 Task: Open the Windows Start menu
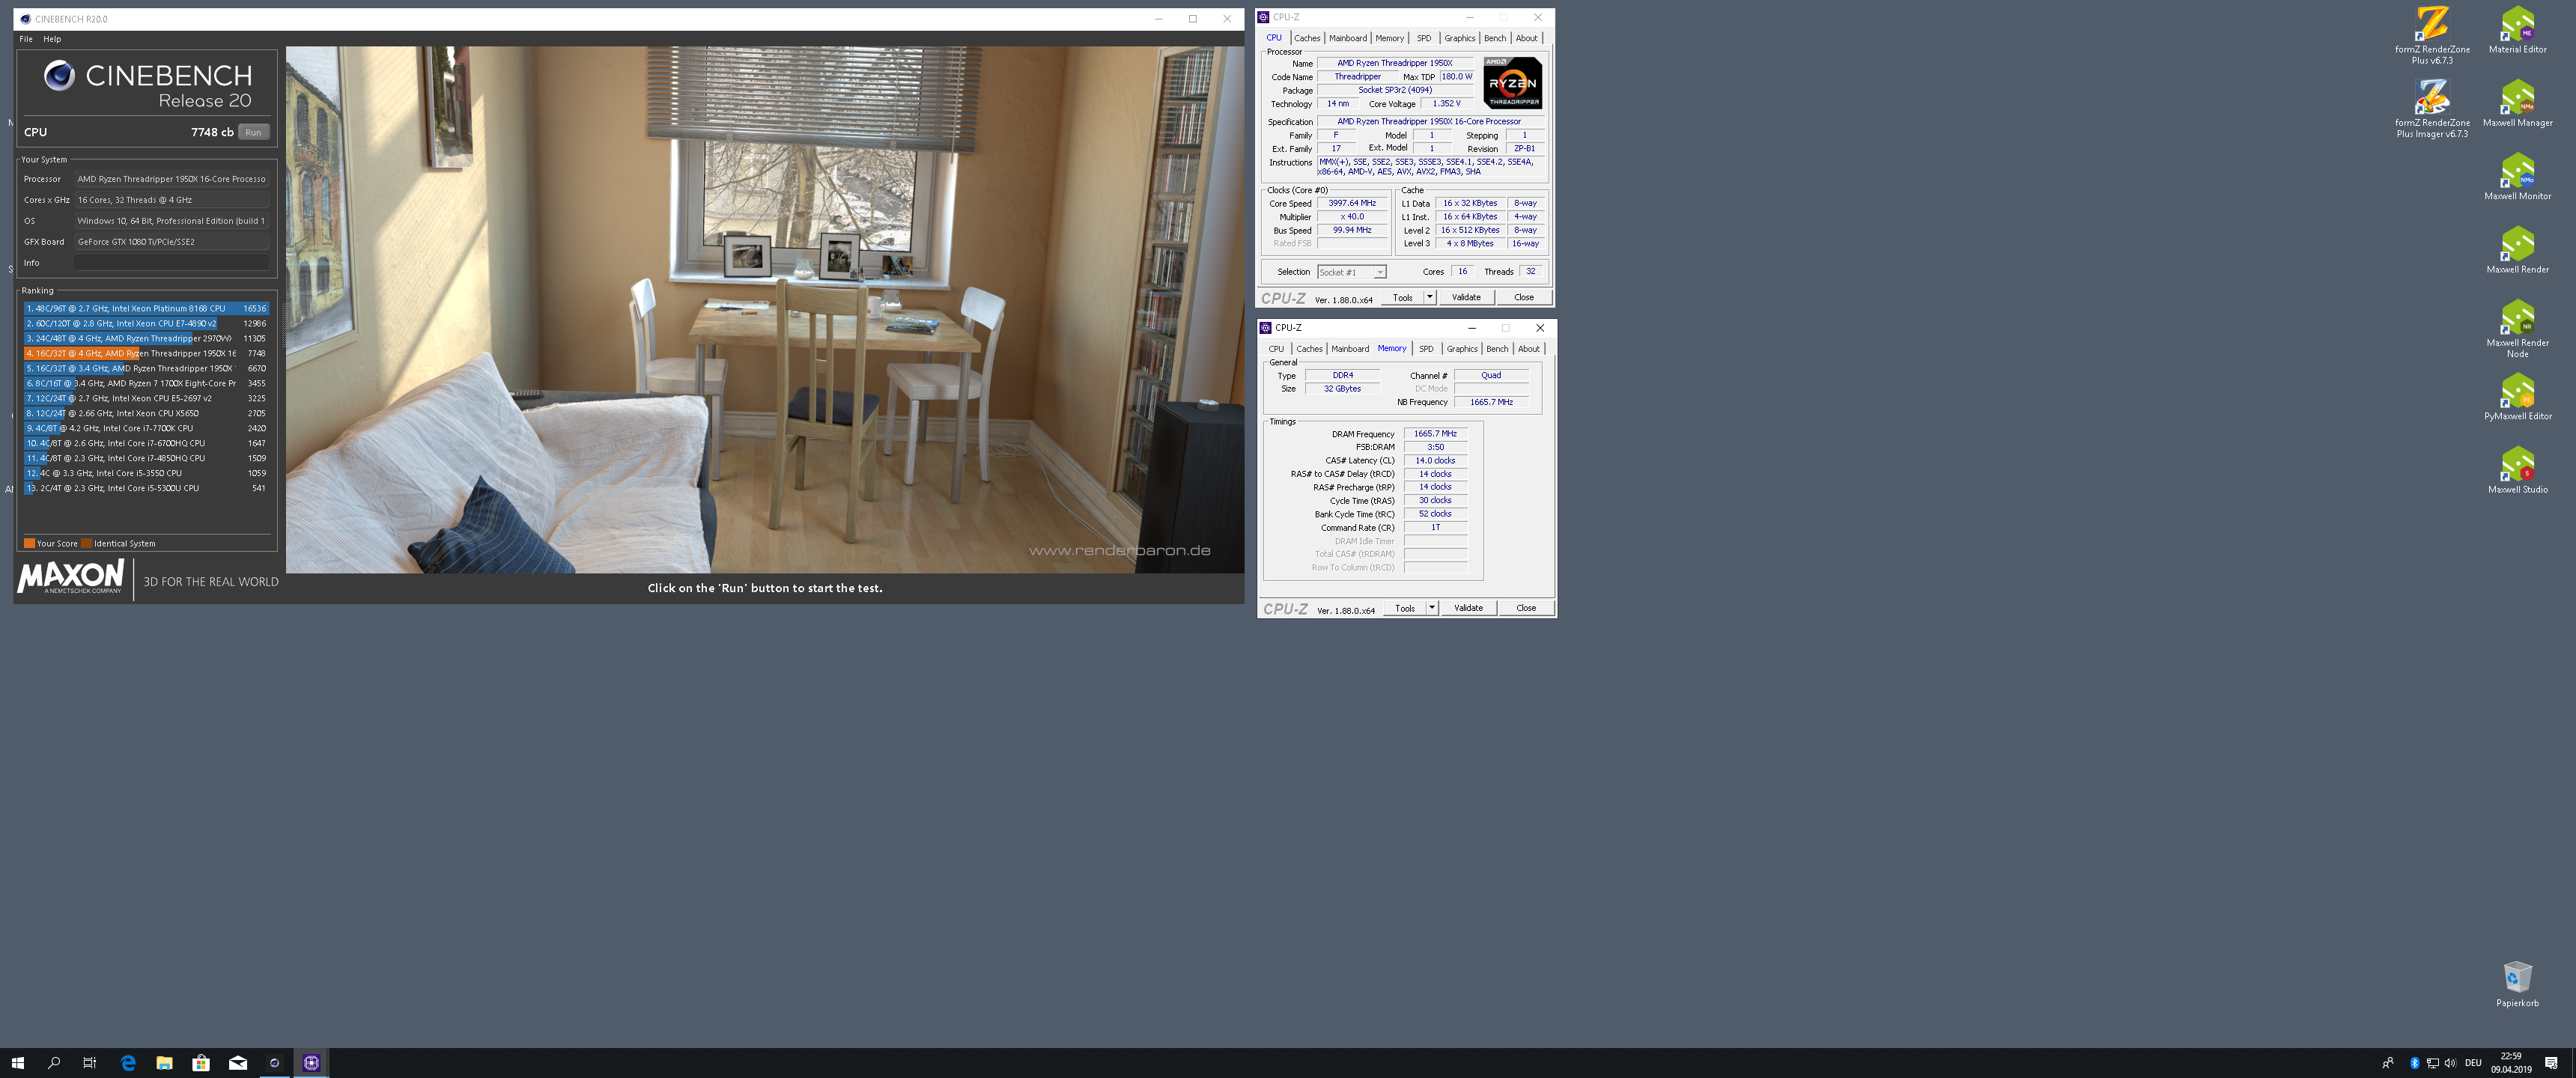click(17, 1063)
